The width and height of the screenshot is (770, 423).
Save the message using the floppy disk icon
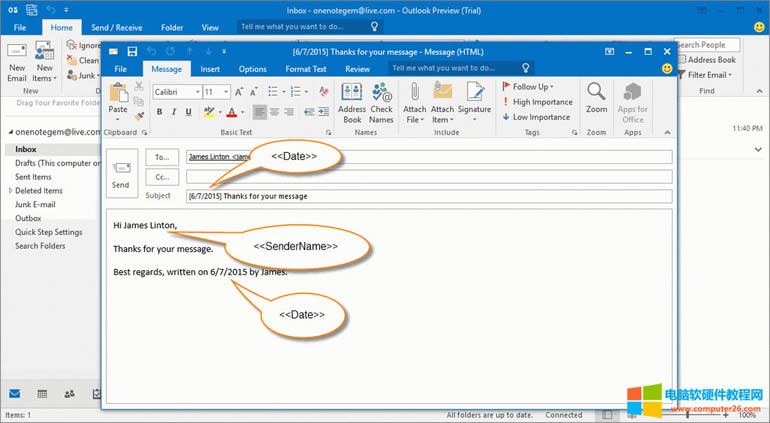132,51
